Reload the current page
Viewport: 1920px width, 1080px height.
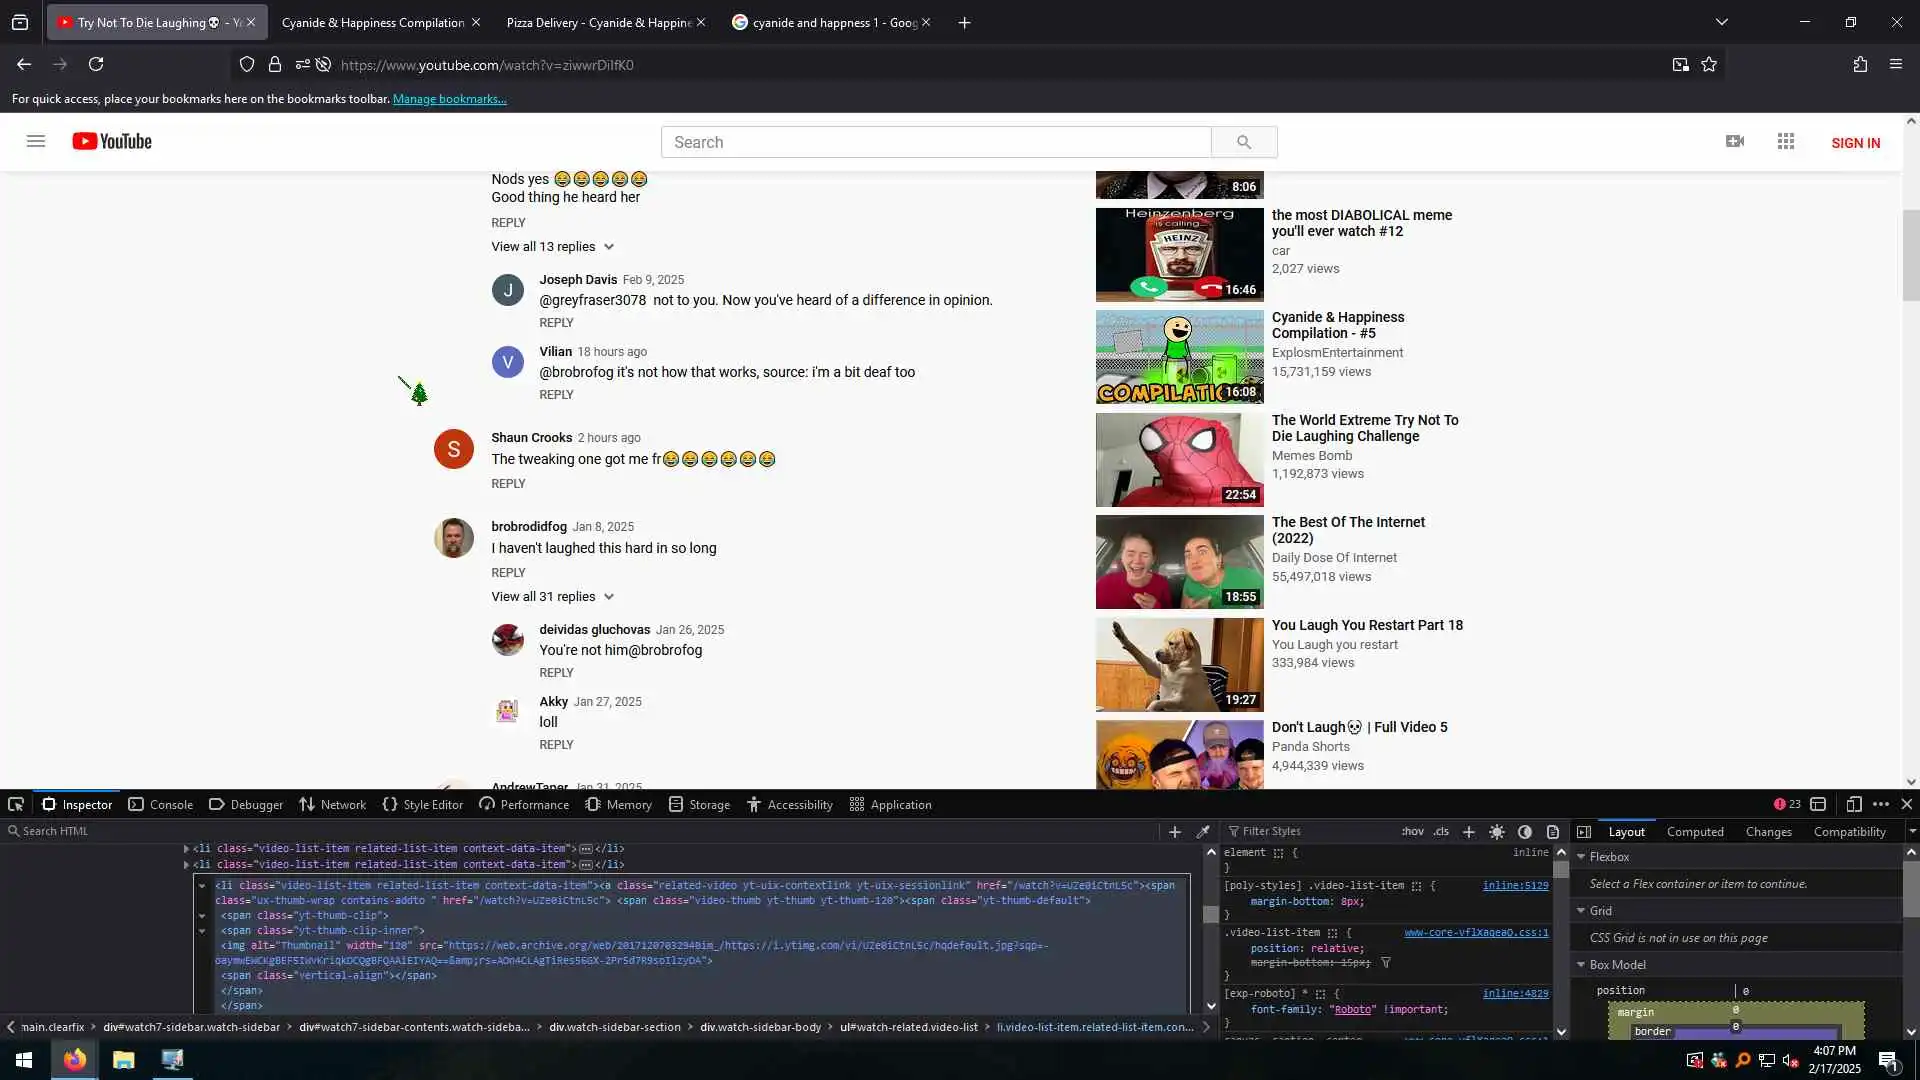(96, 65)
